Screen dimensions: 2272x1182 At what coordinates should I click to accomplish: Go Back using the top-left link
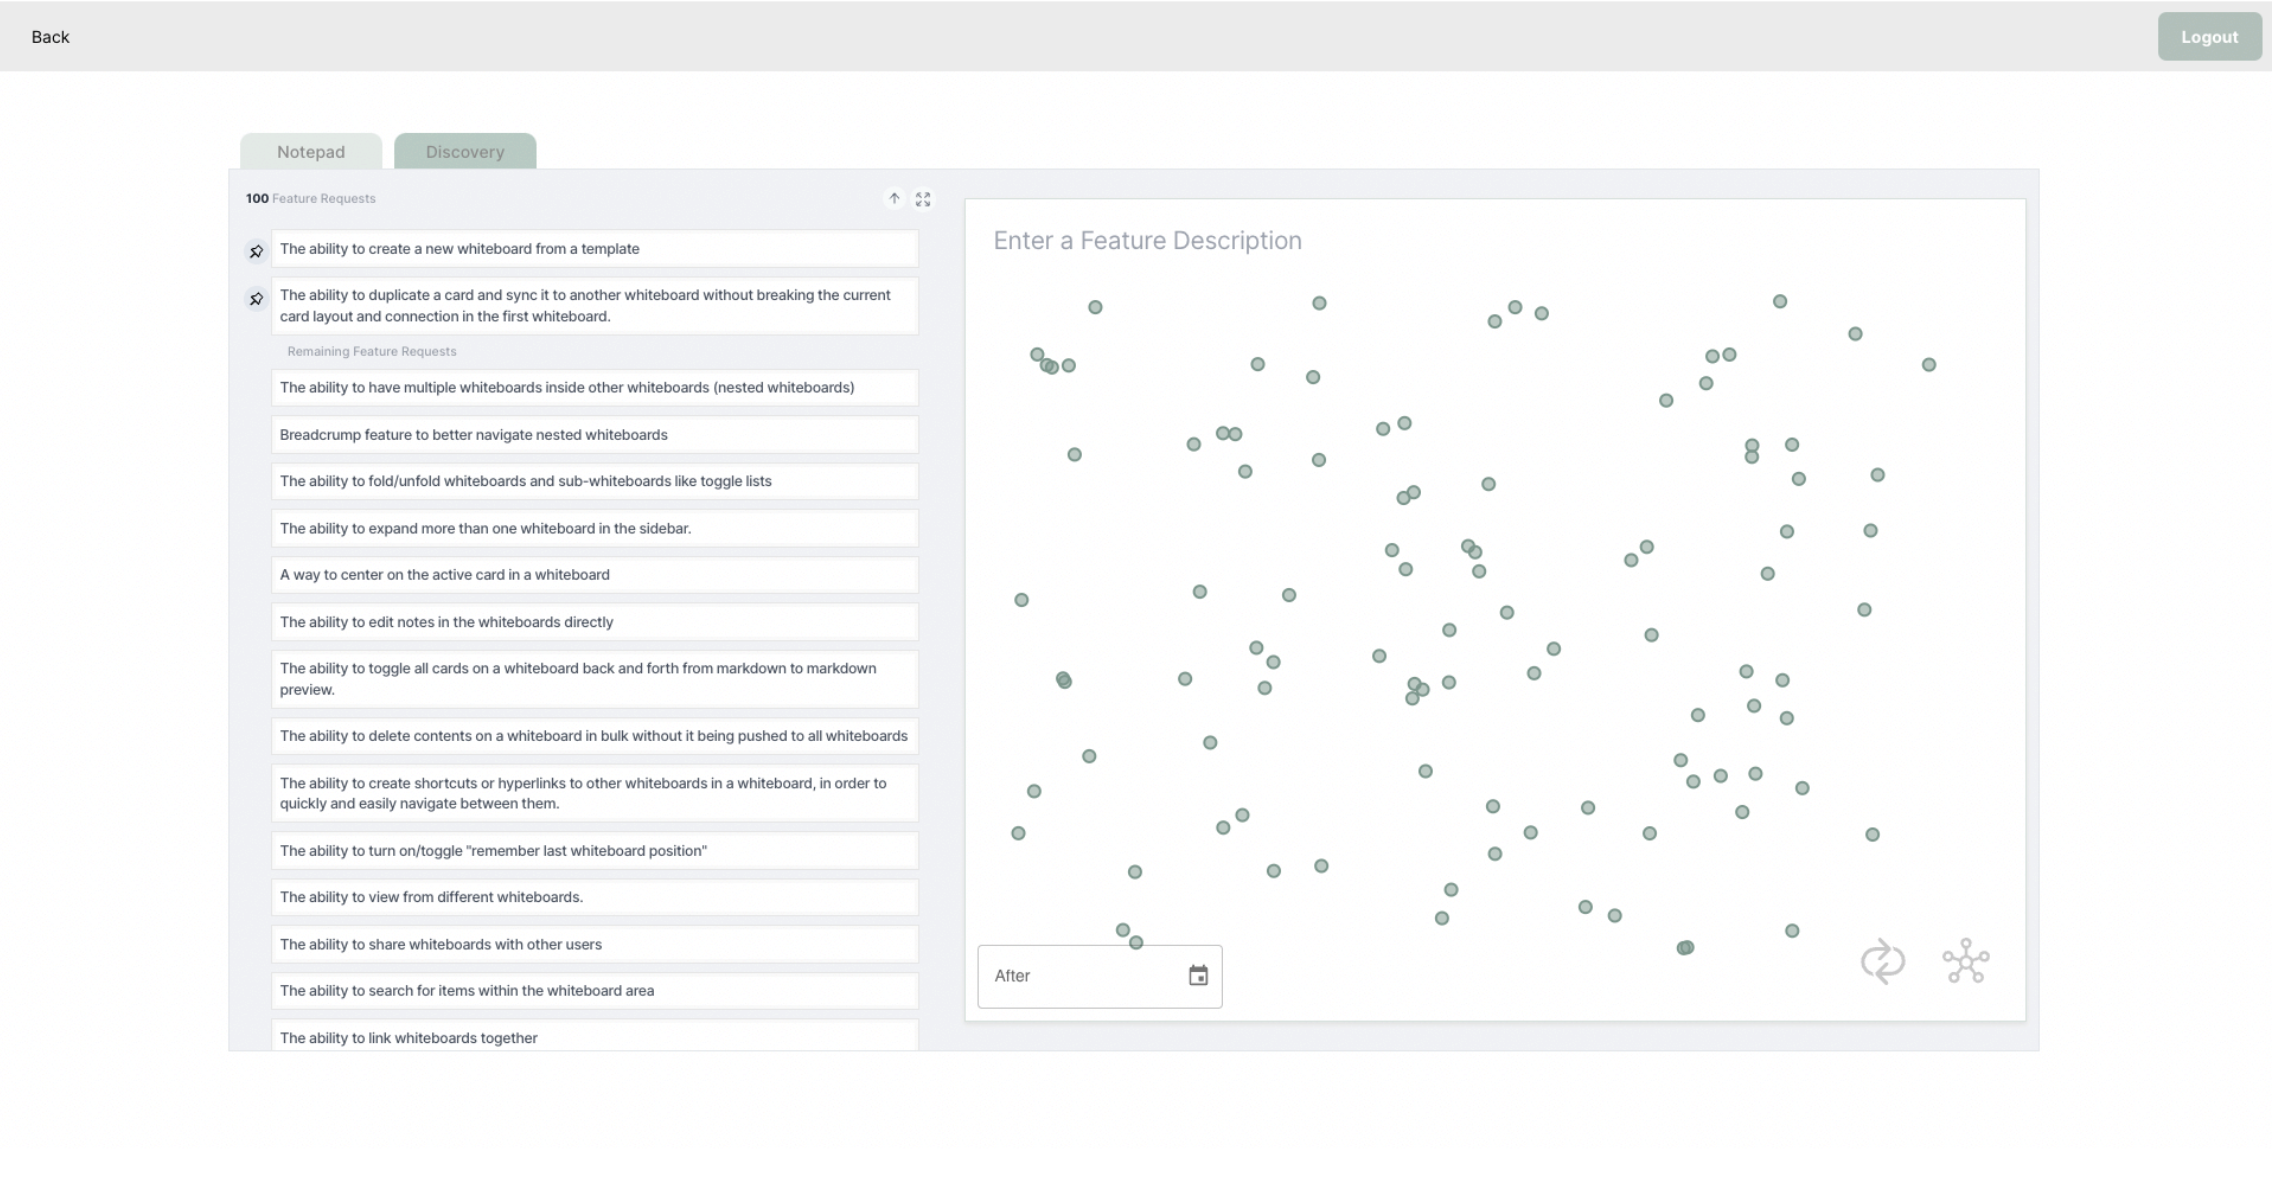tap(50, 37)
